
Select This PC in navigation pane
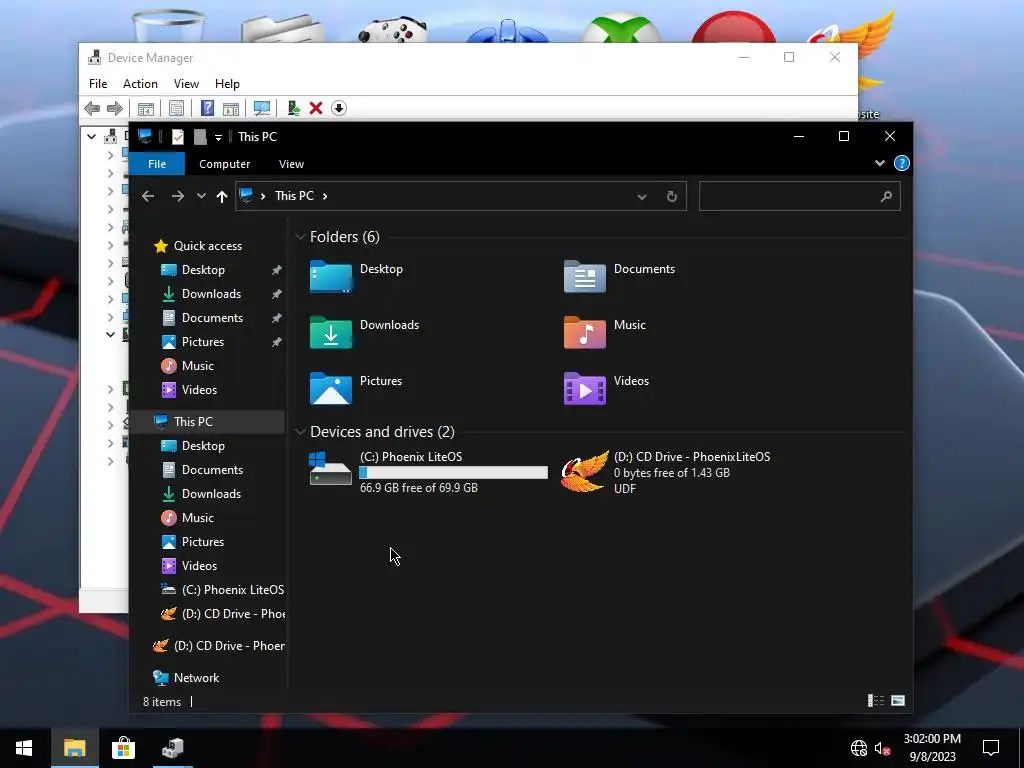pos(193,422)
